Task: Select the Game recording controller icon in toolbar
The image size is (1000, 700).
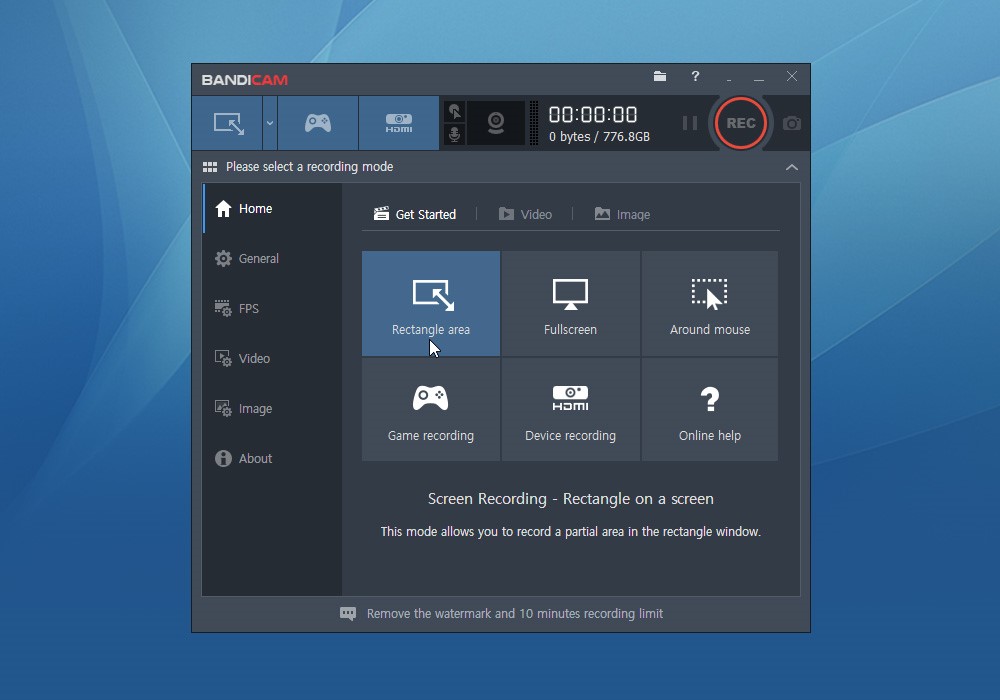Action: pos(318,122)
